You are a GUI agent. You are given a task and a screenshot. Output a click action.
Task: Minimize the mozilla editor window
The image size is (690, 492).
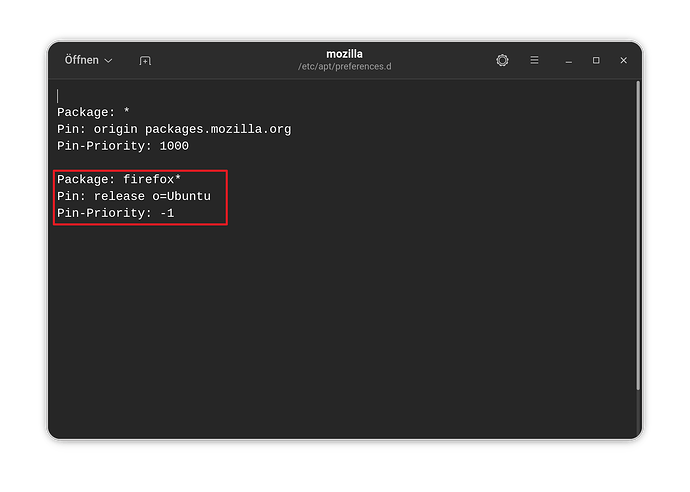click(x=569, y=61)
